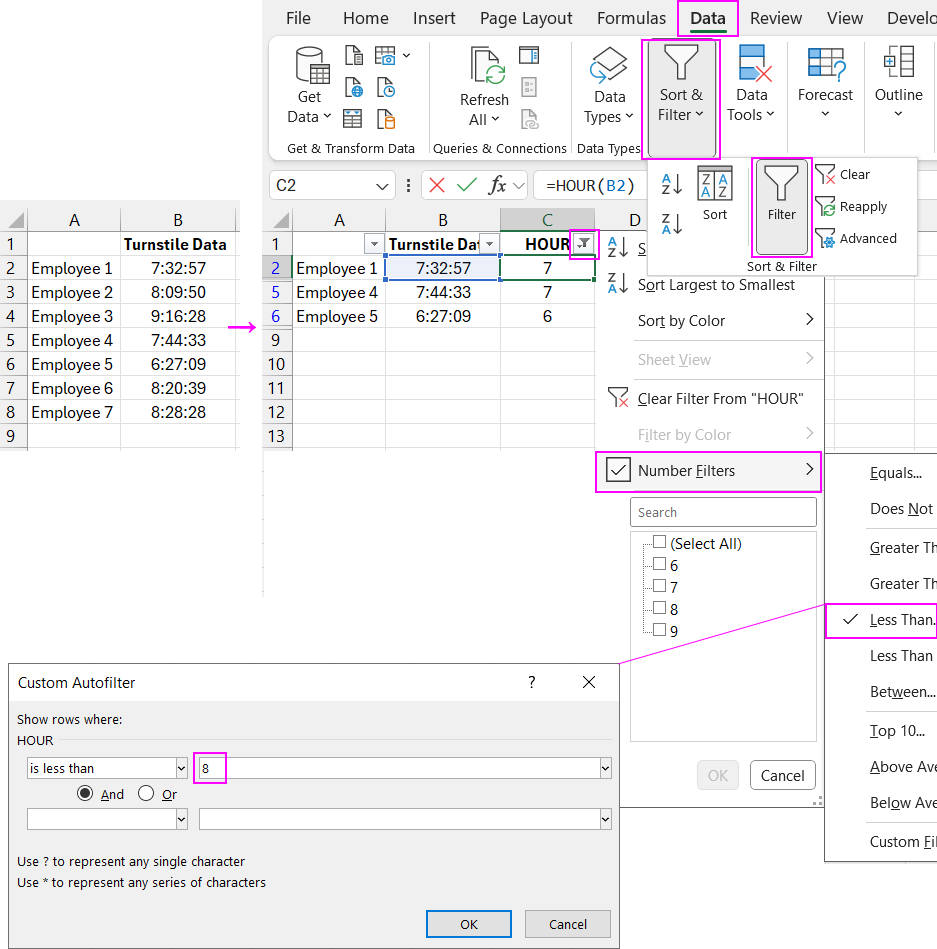Select the And radio button
The image size is (937, 949).
coord(87,794)
